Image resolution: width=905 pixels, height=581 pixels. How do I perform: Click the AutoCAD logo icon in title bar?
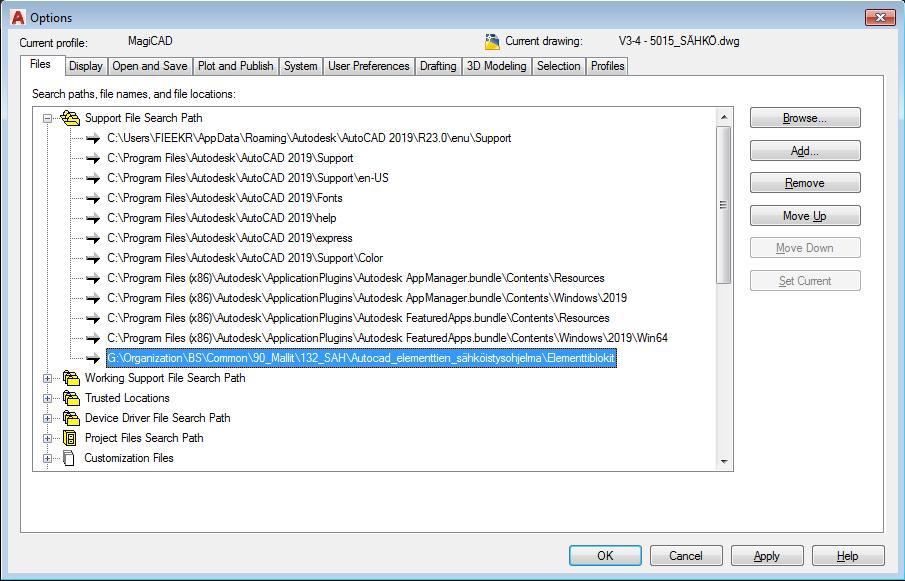point(18,17)
